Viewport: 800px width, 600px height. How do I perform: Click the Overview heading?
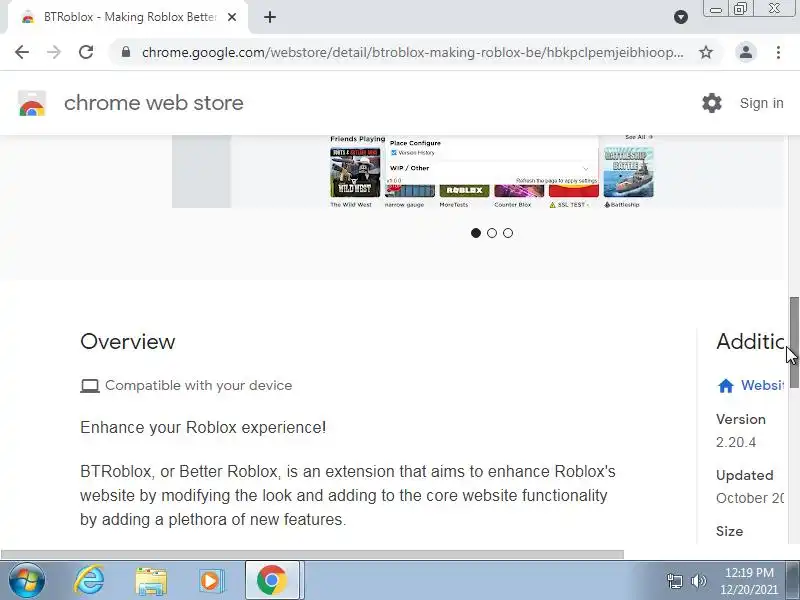pos(128,341)
